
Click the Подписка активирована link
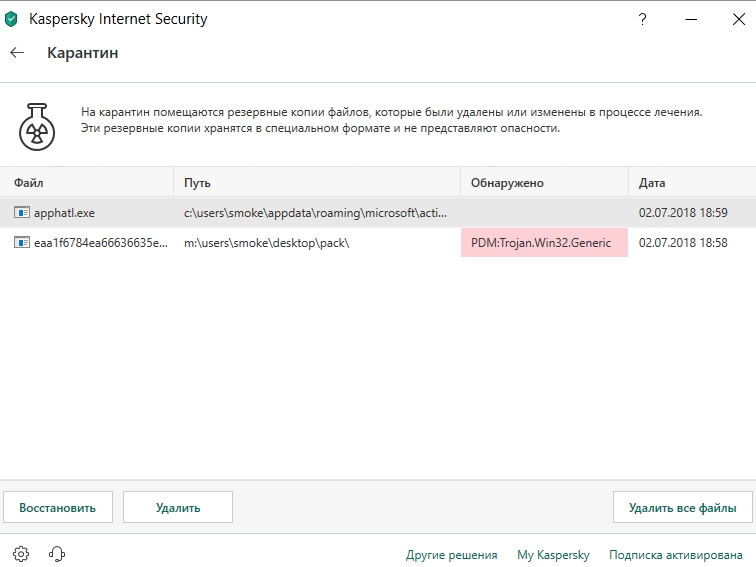click(x=676, y=555)
